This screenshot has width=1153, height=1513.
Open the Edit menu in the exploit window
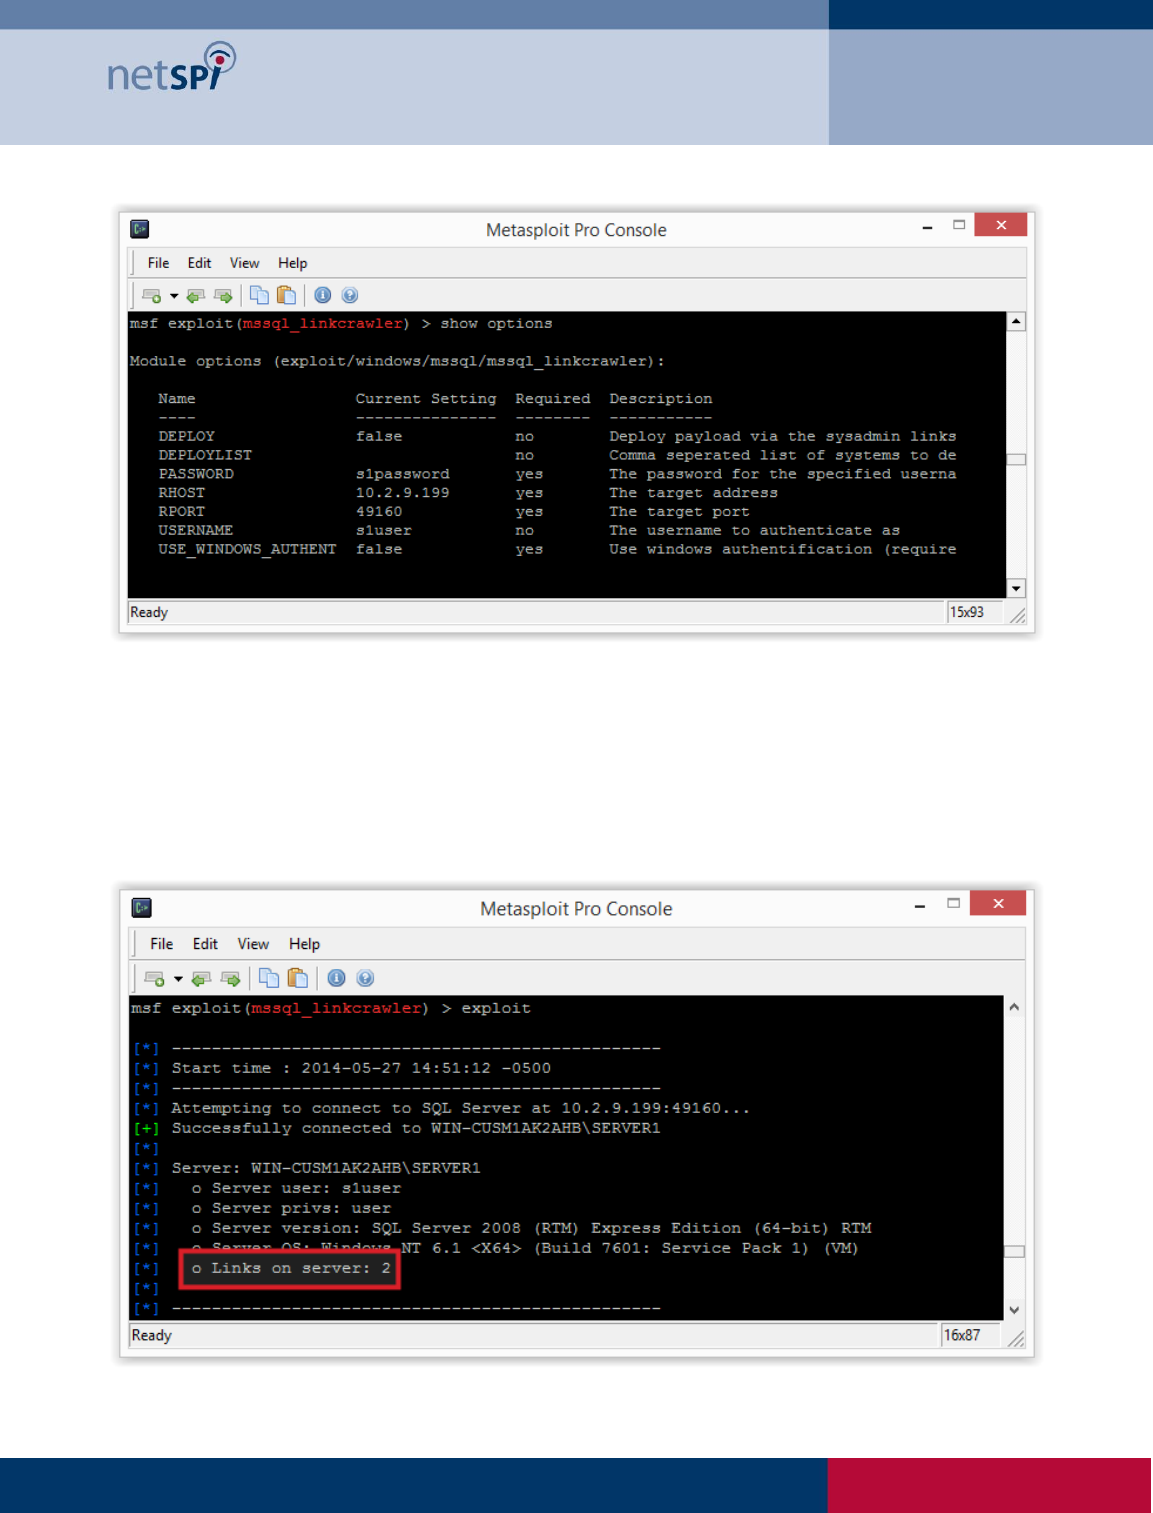205,944
